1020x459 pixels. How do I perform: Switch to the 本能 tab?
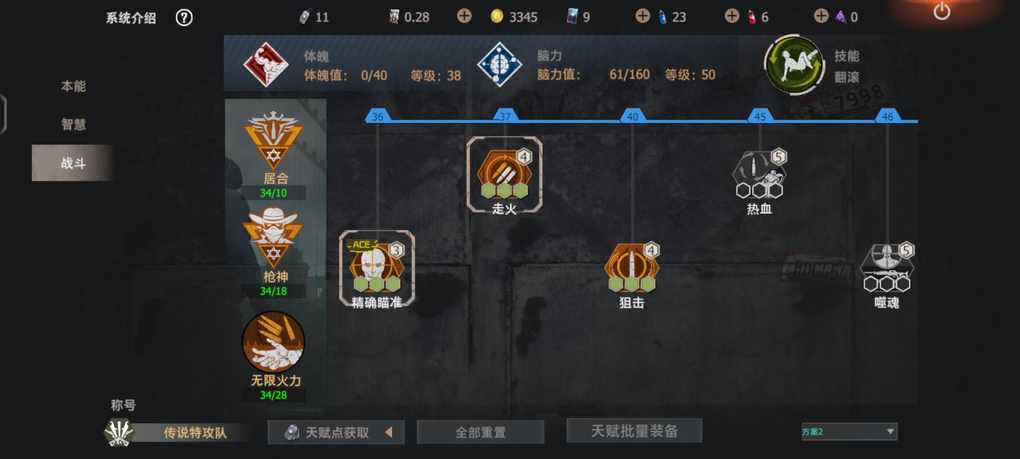click(x=73, y=86)
